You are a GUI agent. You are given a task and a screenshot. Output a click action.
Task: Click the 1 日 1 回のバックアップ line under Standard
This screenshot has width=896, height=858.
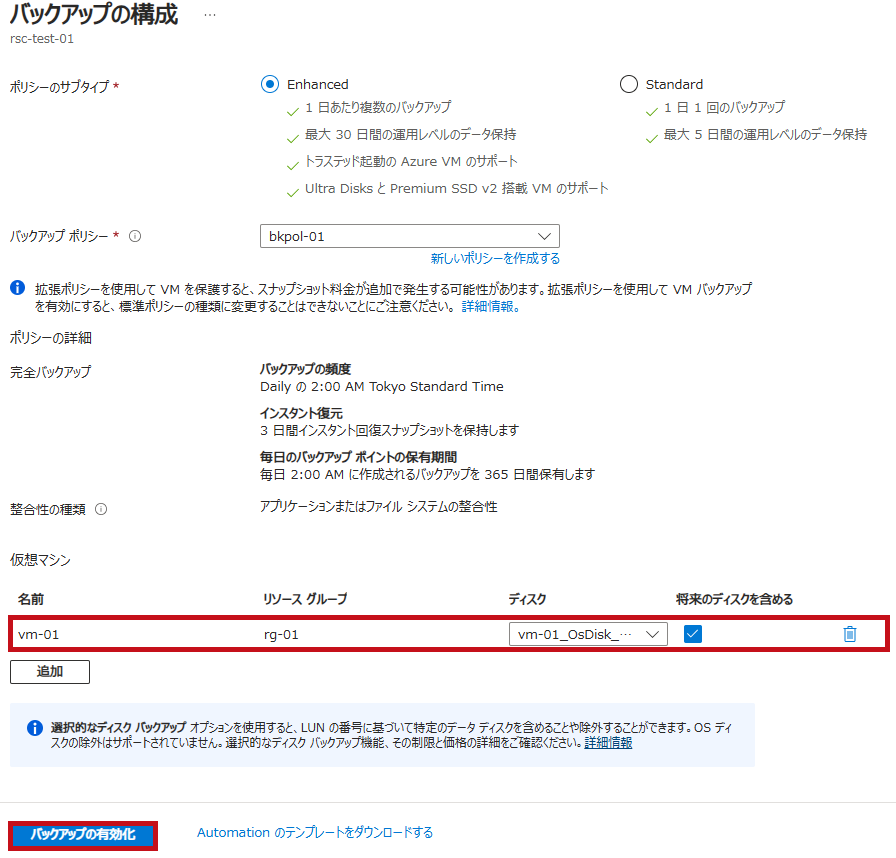point(724,107)
